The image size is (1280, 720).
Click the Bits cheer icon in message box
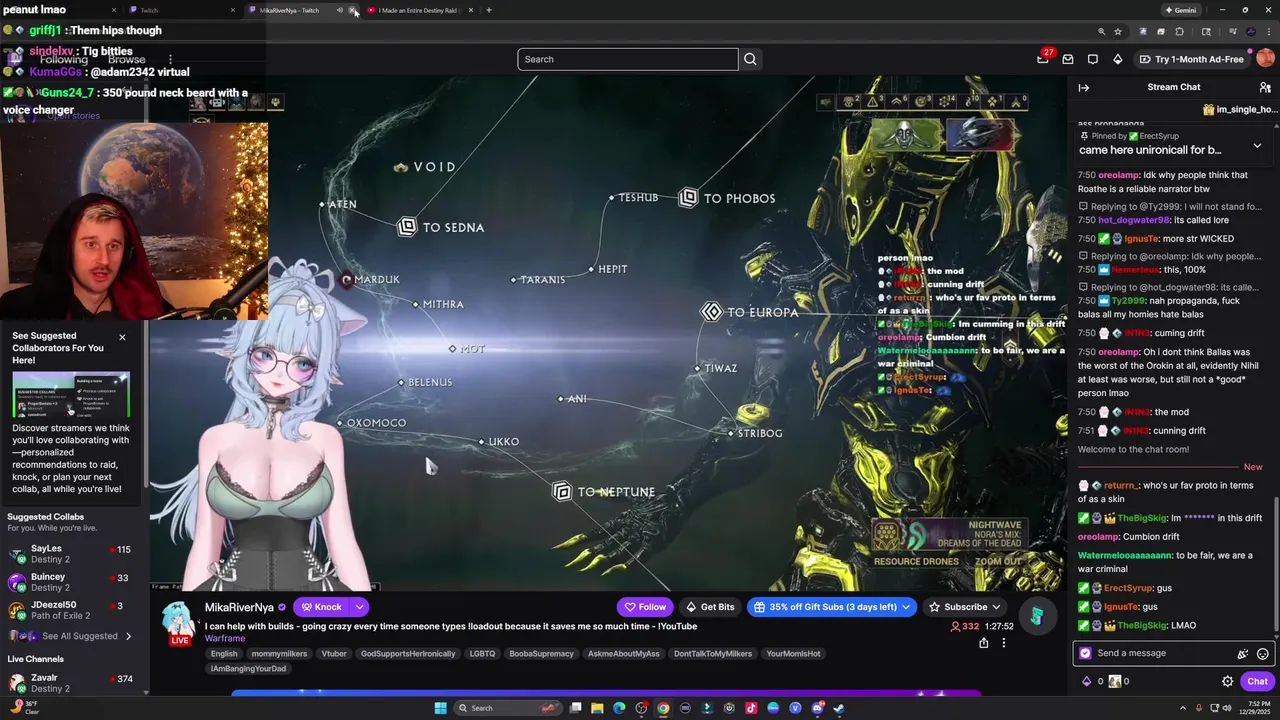(x=1243, y=653)
